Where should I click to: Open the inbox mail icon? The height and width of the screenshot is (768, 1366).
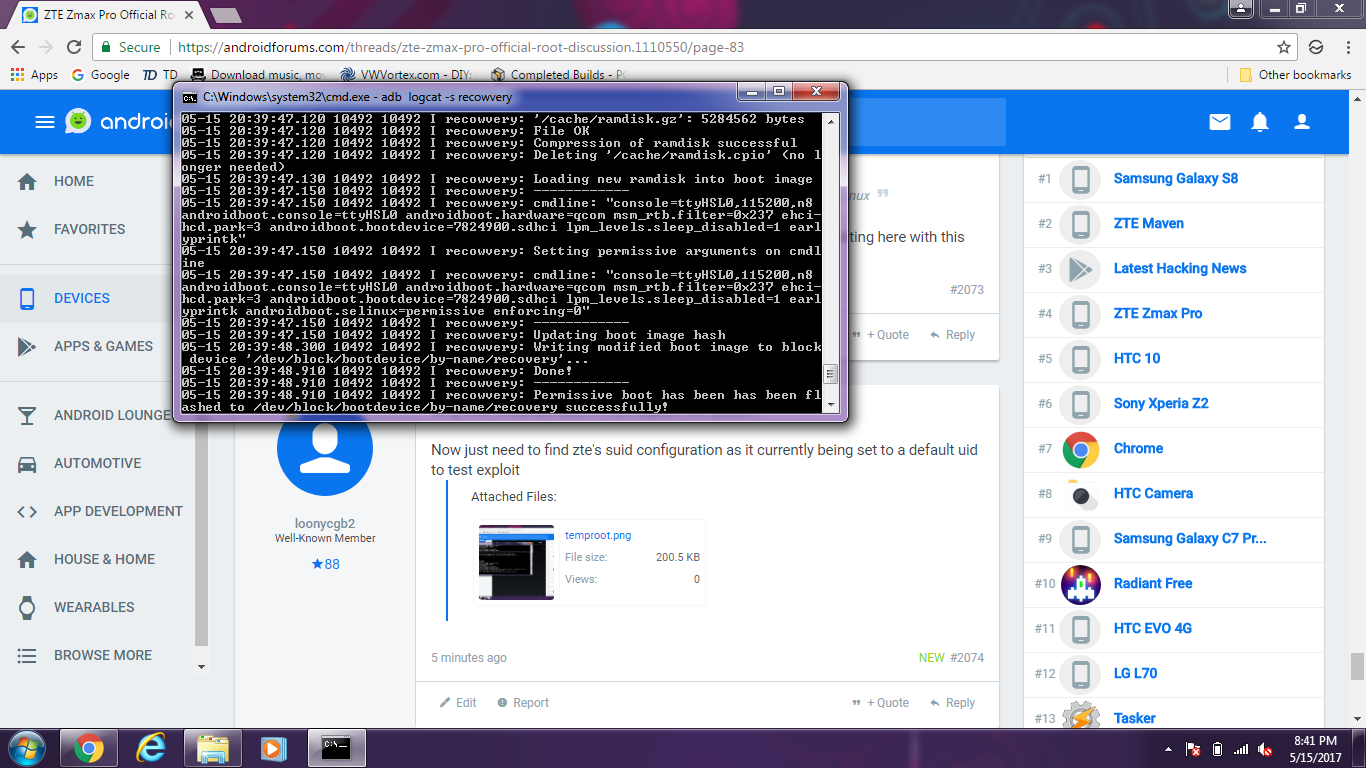click(x=1220, y=122)
